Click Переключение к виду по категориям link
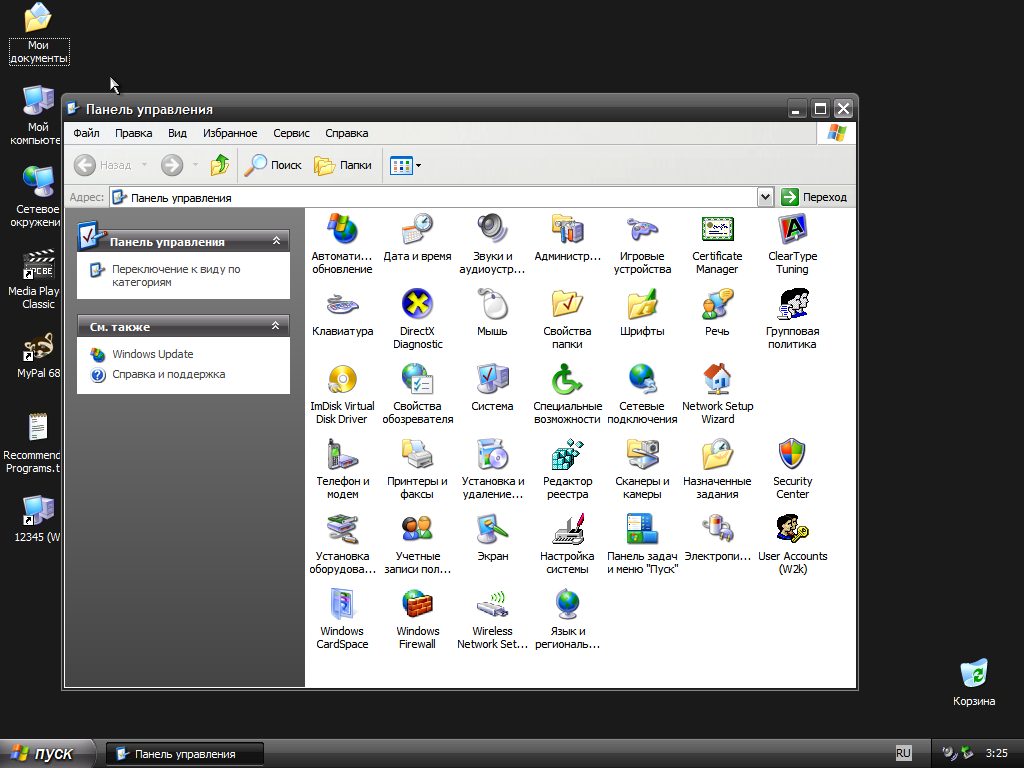The image size is (1024, 768). [x=175, y=275]
